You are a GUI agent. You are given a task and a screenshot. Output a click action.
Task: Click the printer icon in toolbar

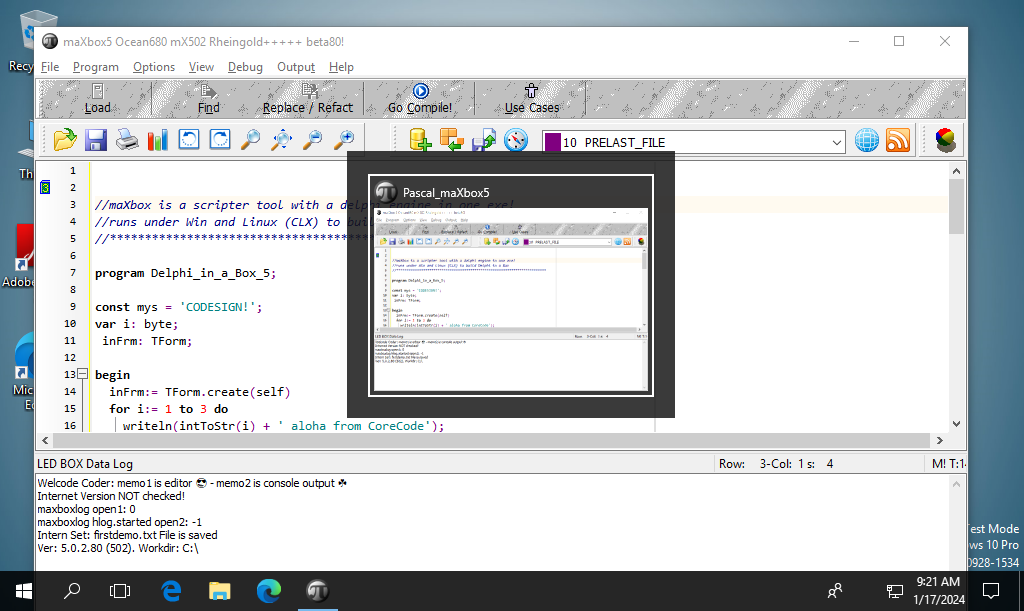pyautogui.click(x=127, y=140)
